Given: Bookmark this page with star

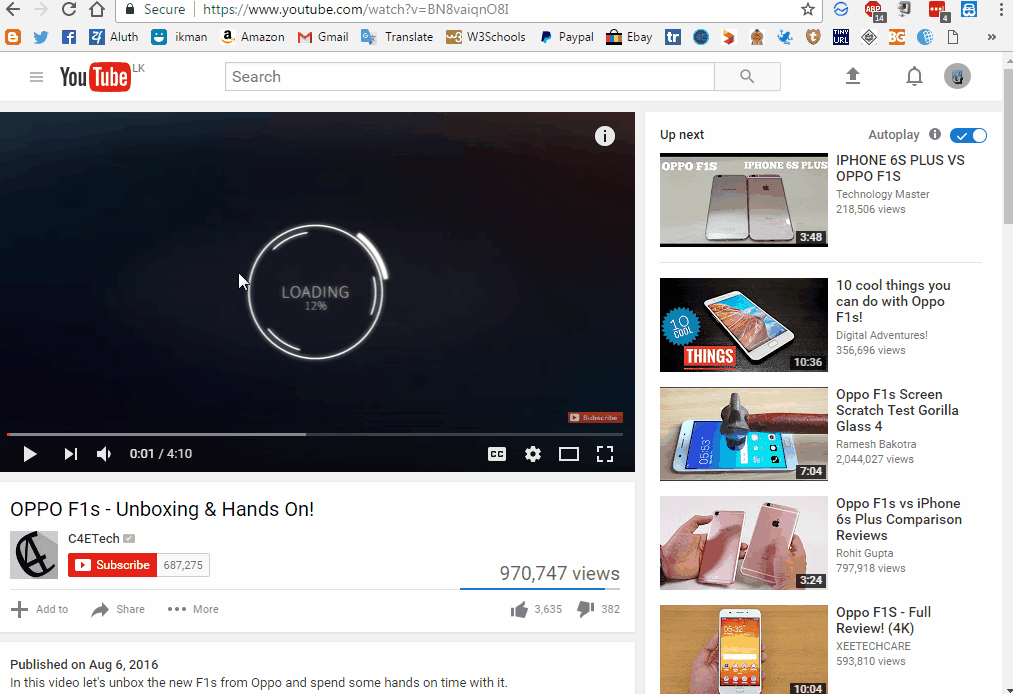Looking at the screenshot, I should click(808, 9).
